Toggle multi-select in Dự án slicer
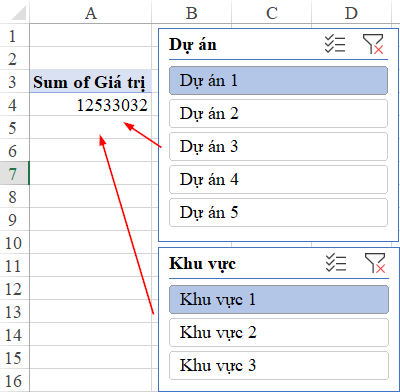Screen dimensions: 400x392 [x=335, y=44]
